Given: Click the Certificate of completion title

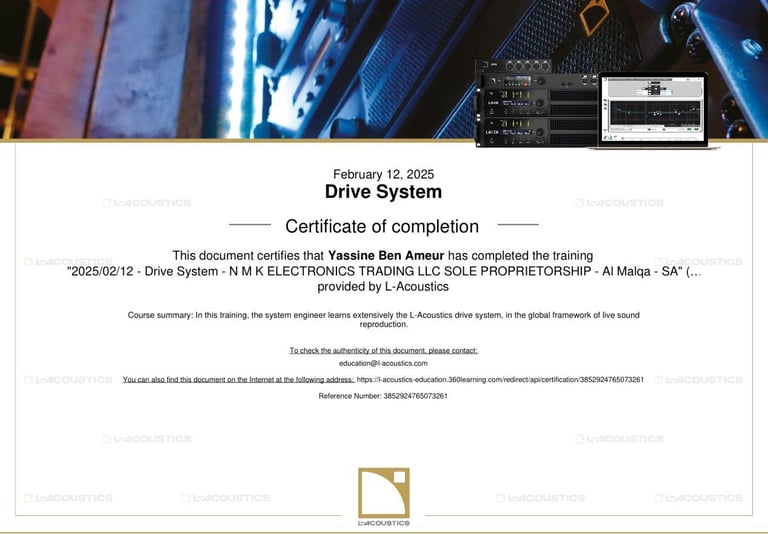Looking at the screenshot, I should (382, 226).
